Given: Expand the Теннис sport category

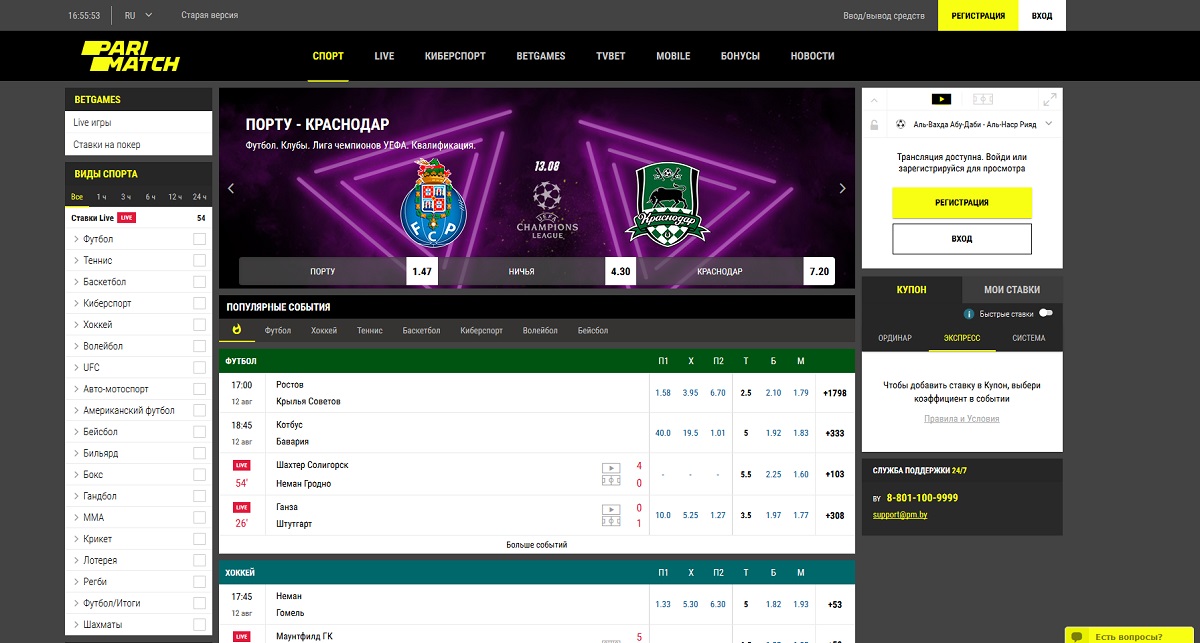Looking at the screenshot, I should click(98, 260).
